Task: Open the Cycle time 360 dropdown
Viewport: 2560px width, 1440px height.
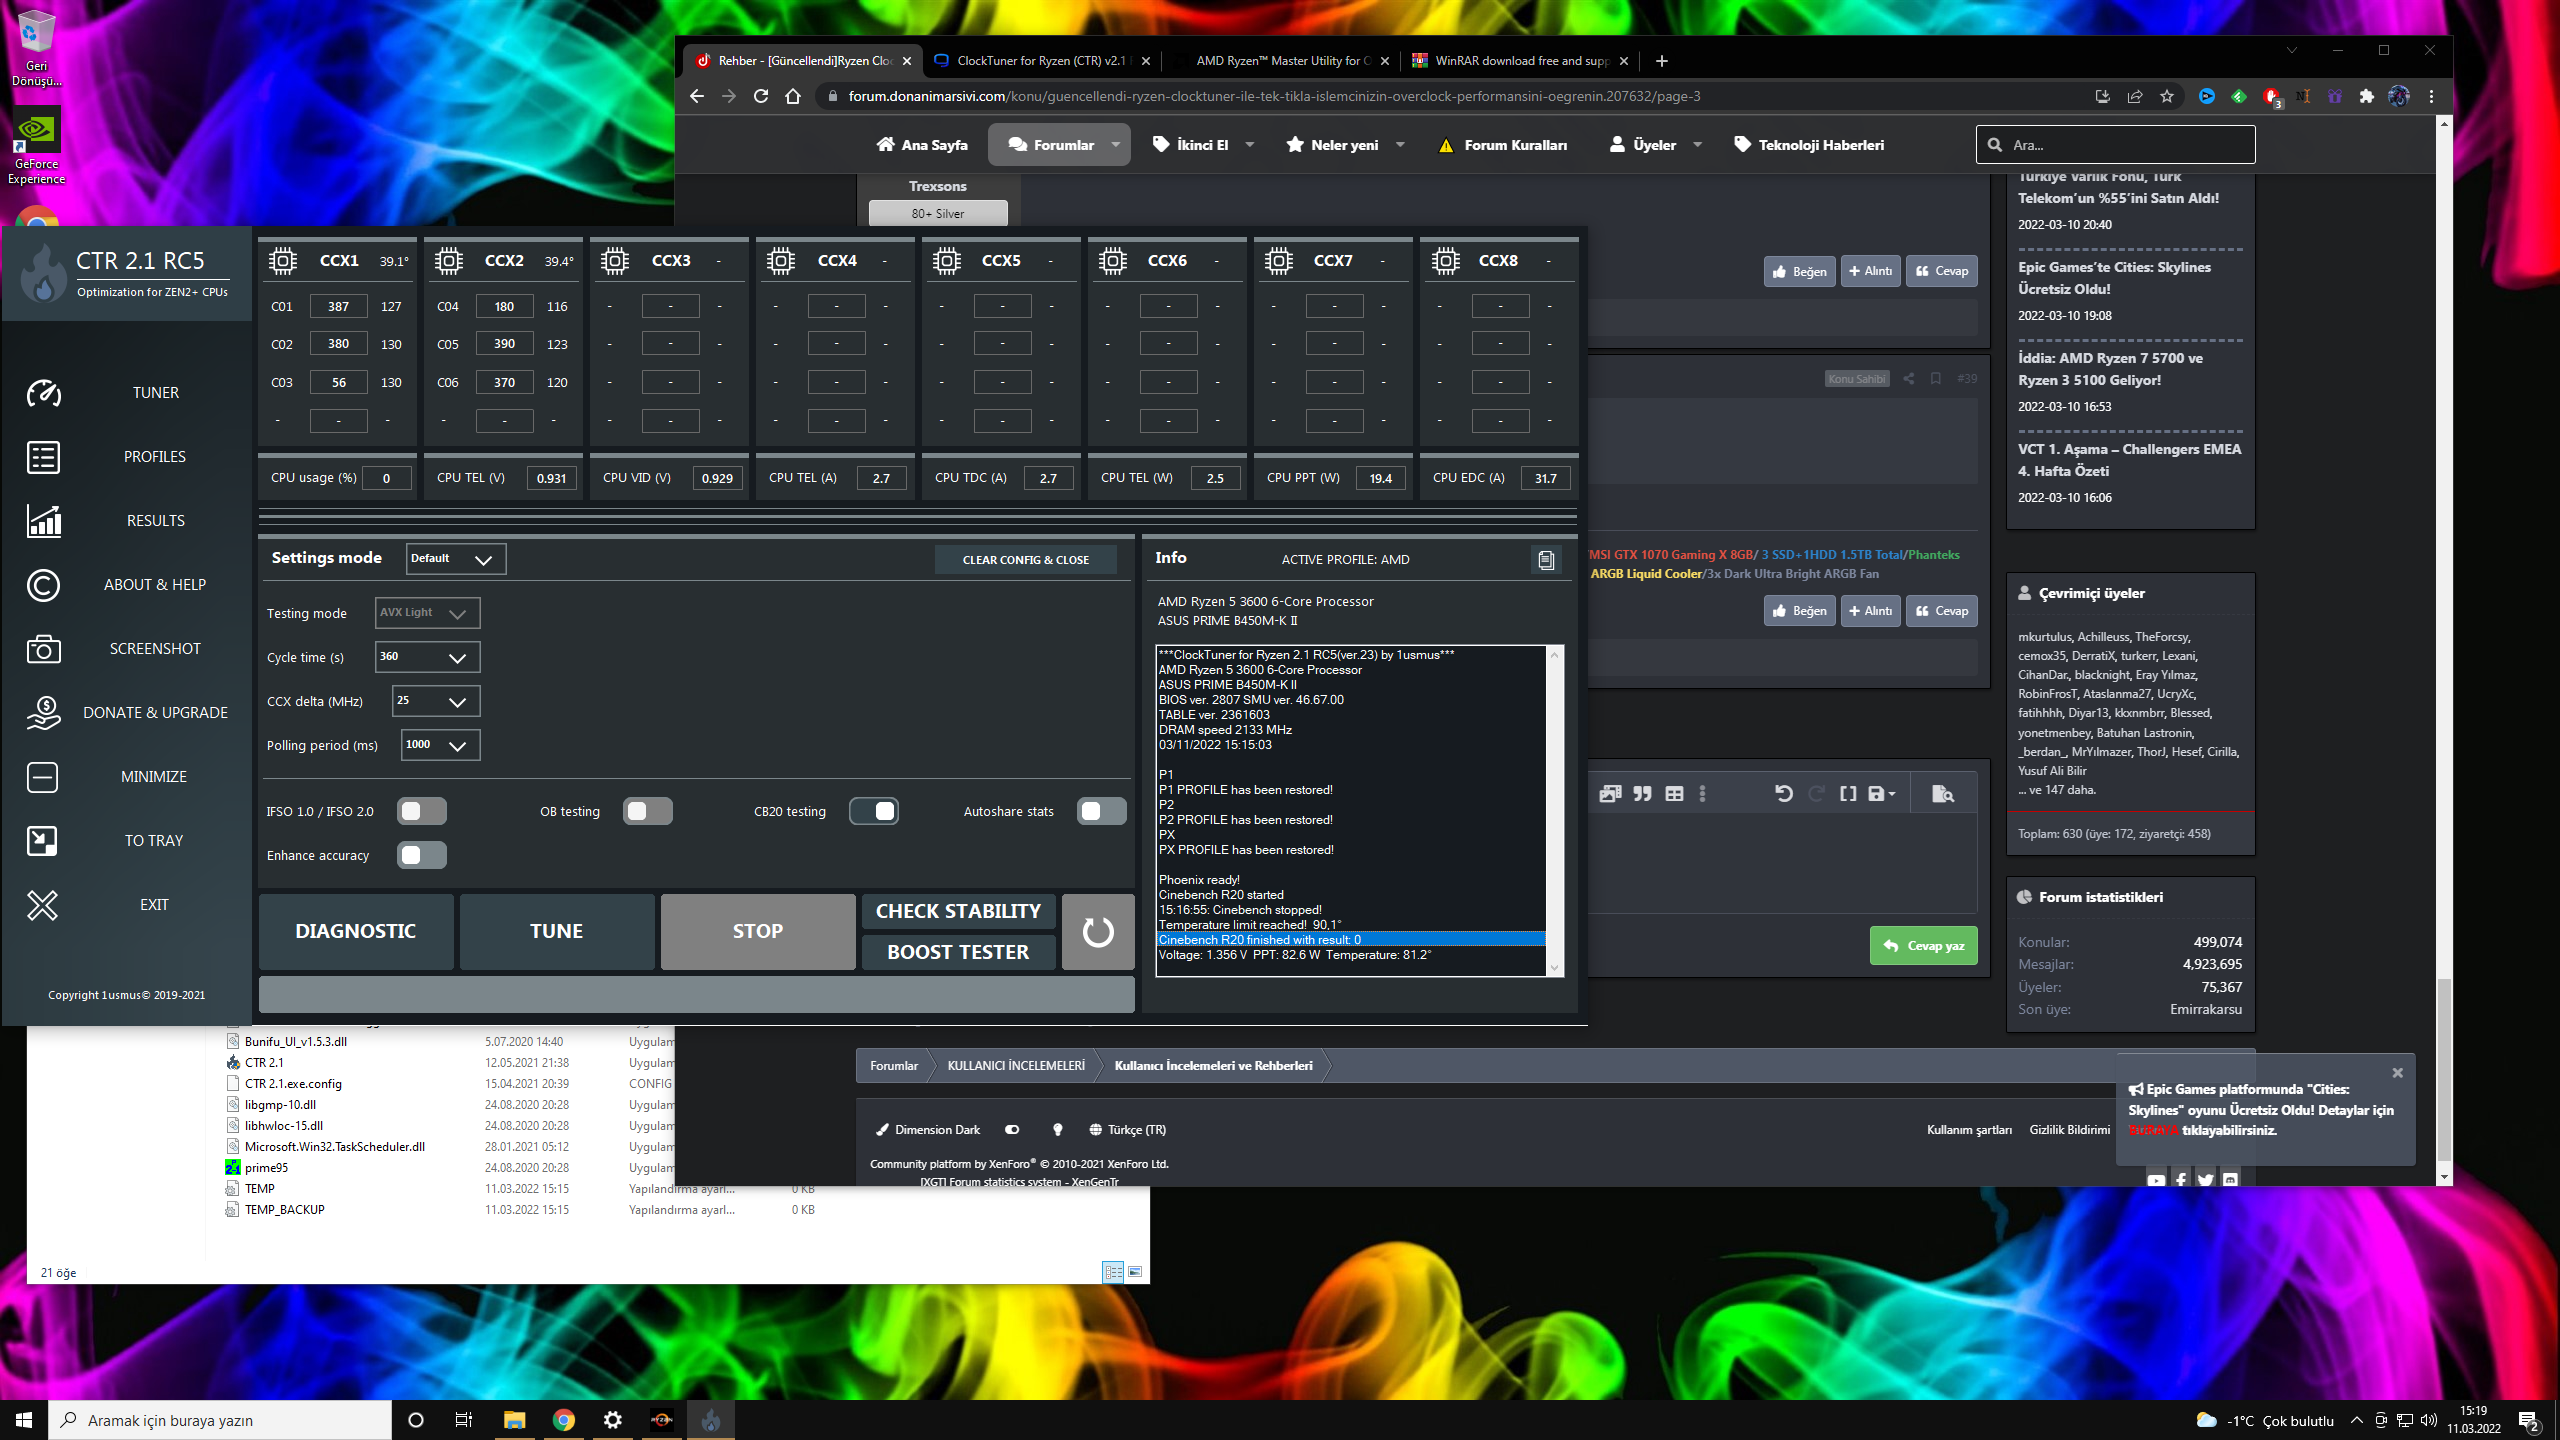Action: (x=428, y=657)
